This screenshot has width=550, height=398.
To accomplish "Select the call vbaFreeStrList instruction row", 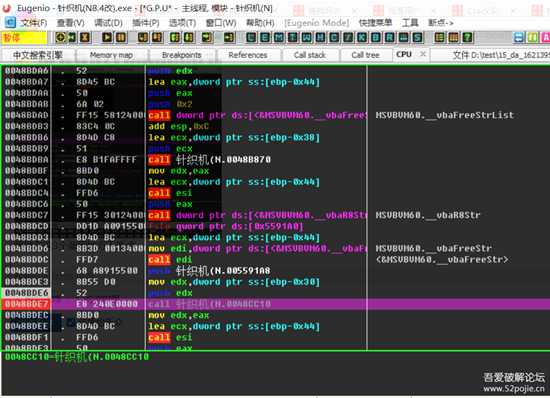I will coord(275,115).
